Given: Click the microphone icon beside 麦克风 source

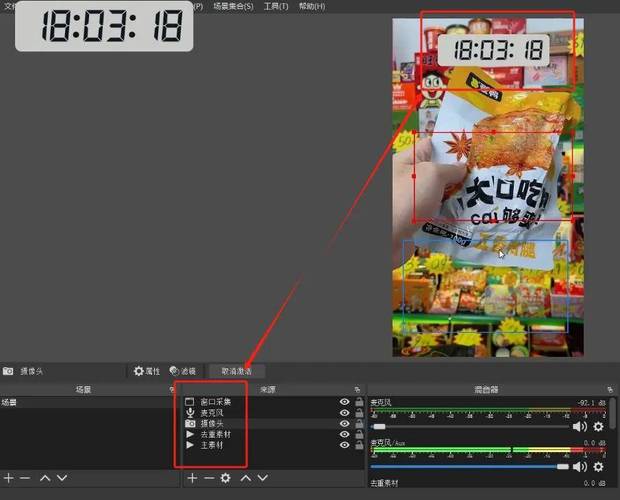Looking at the screenshot, I should click(190, 413).
